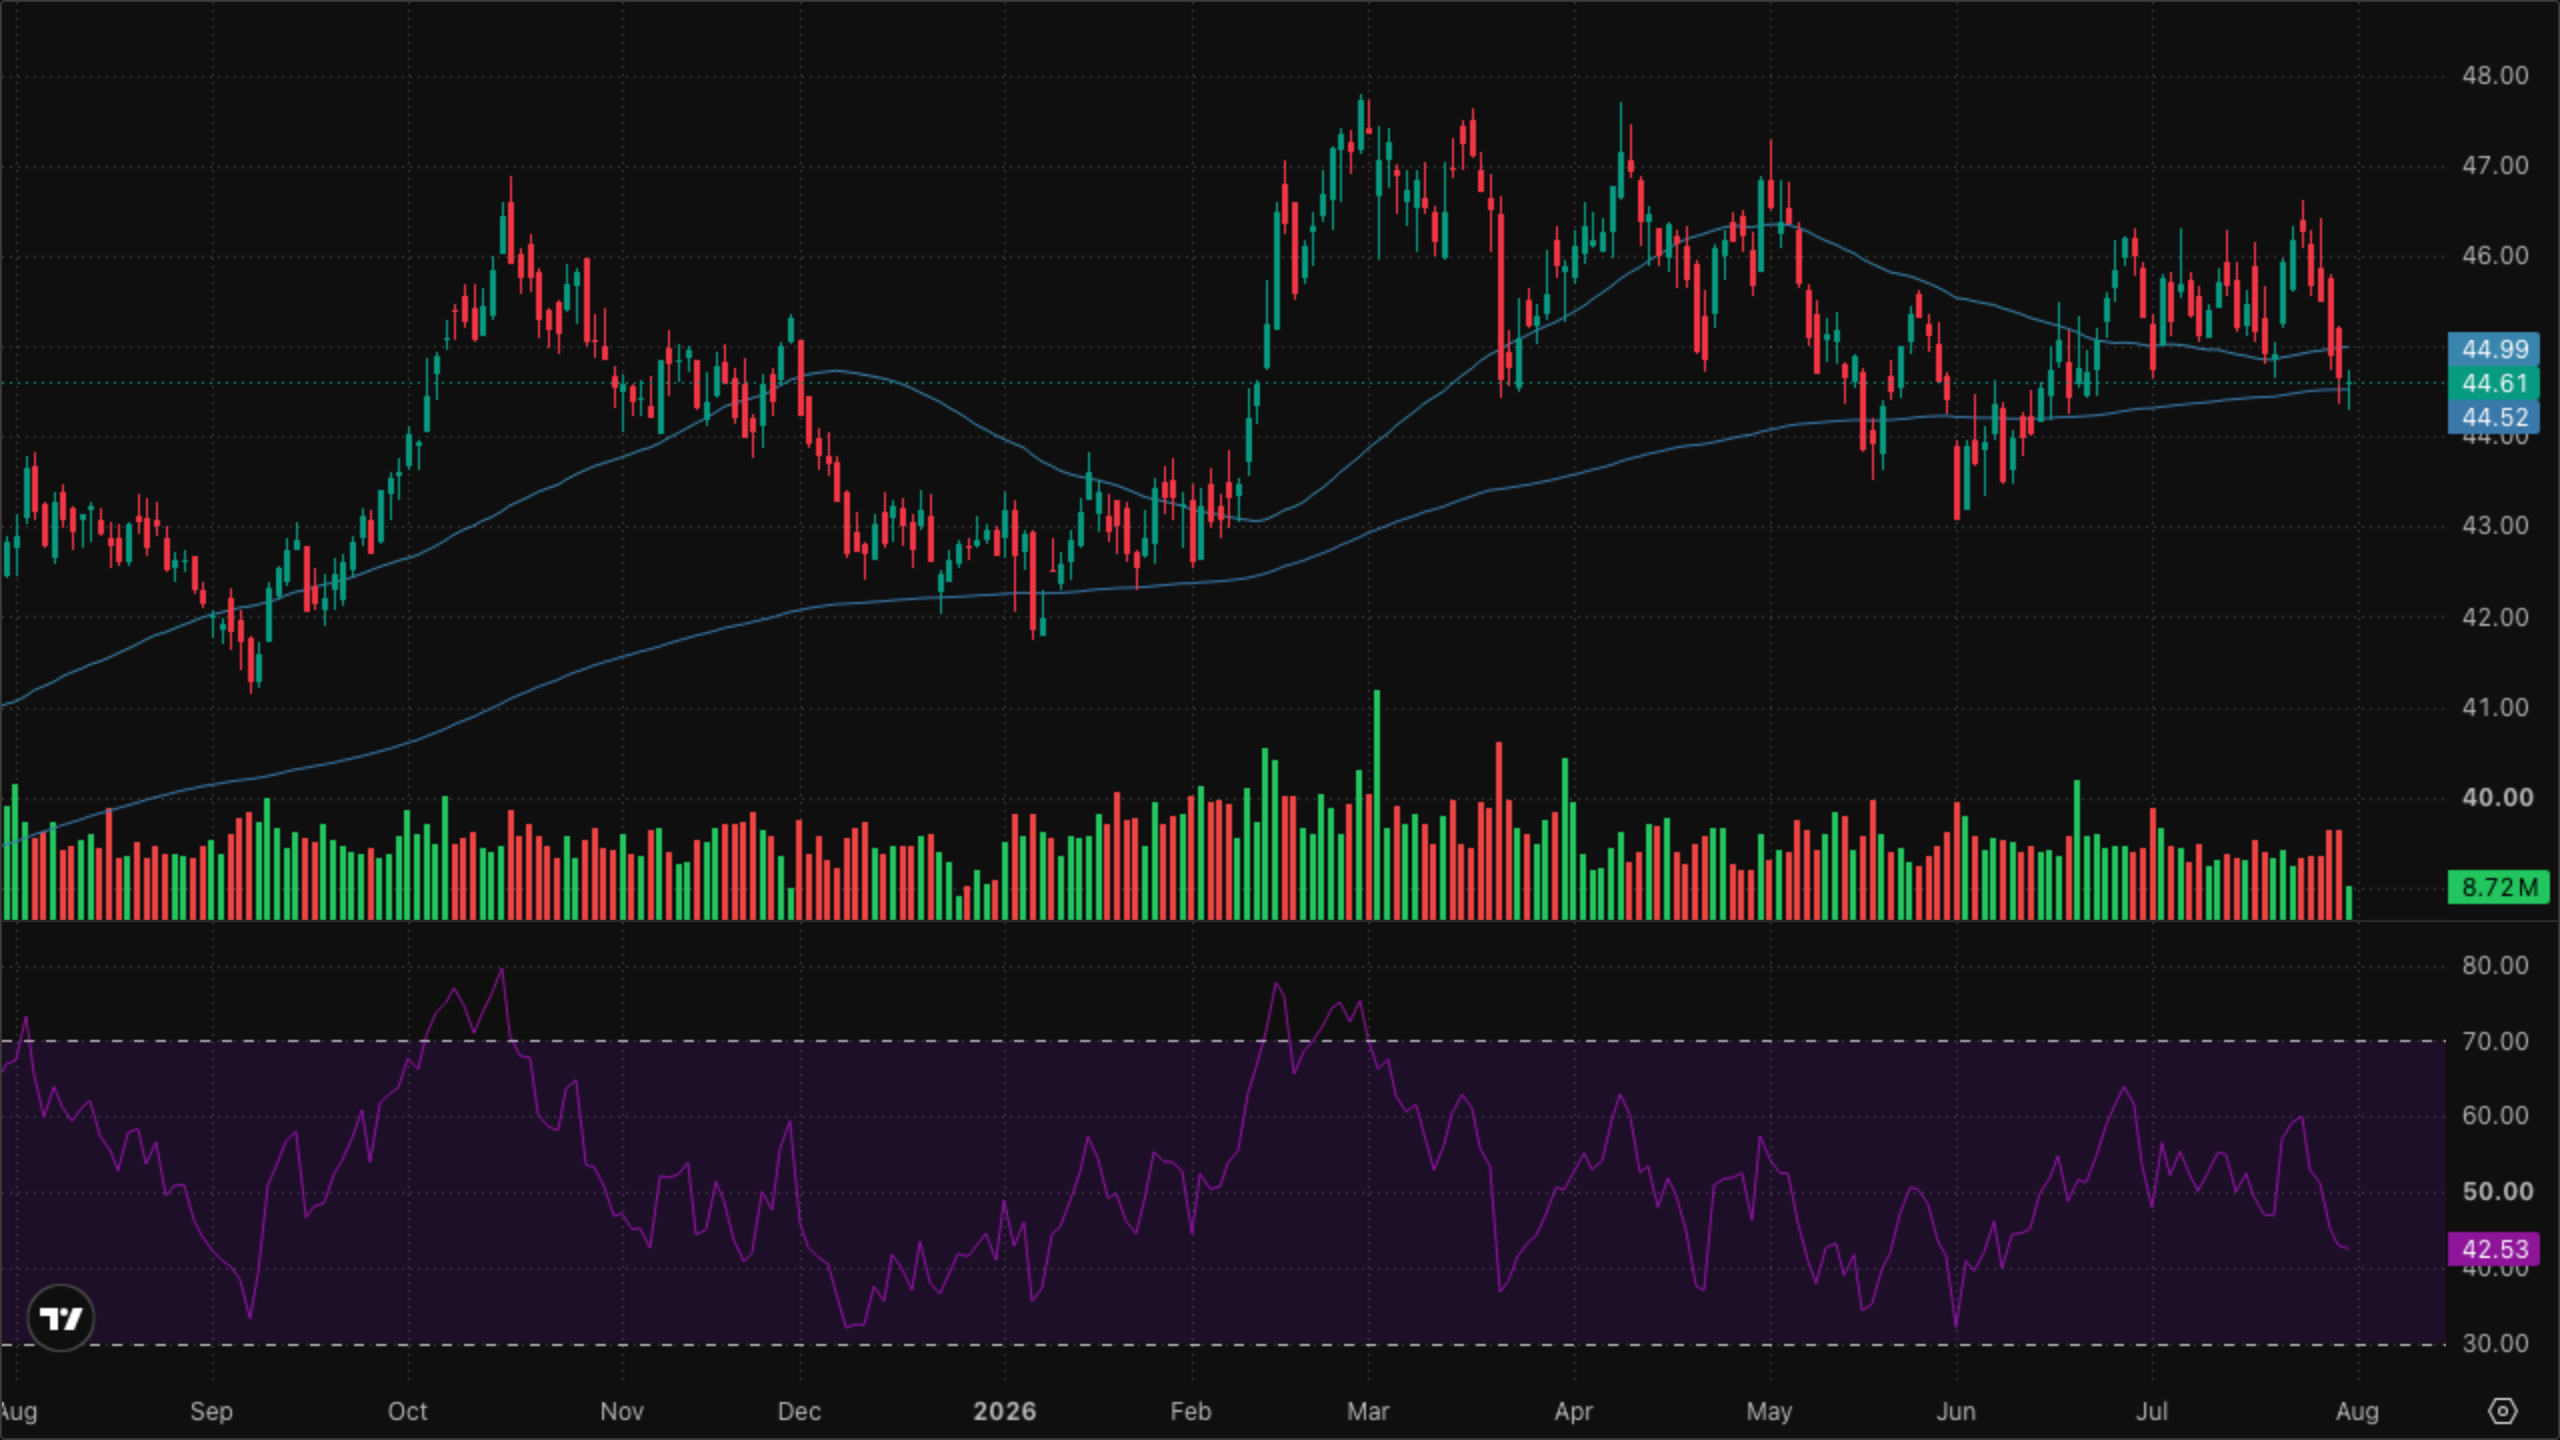Select the Oct label on time axis
The height and width of the screenshot is (1440, 2560).
click(x=408, y=1411)
